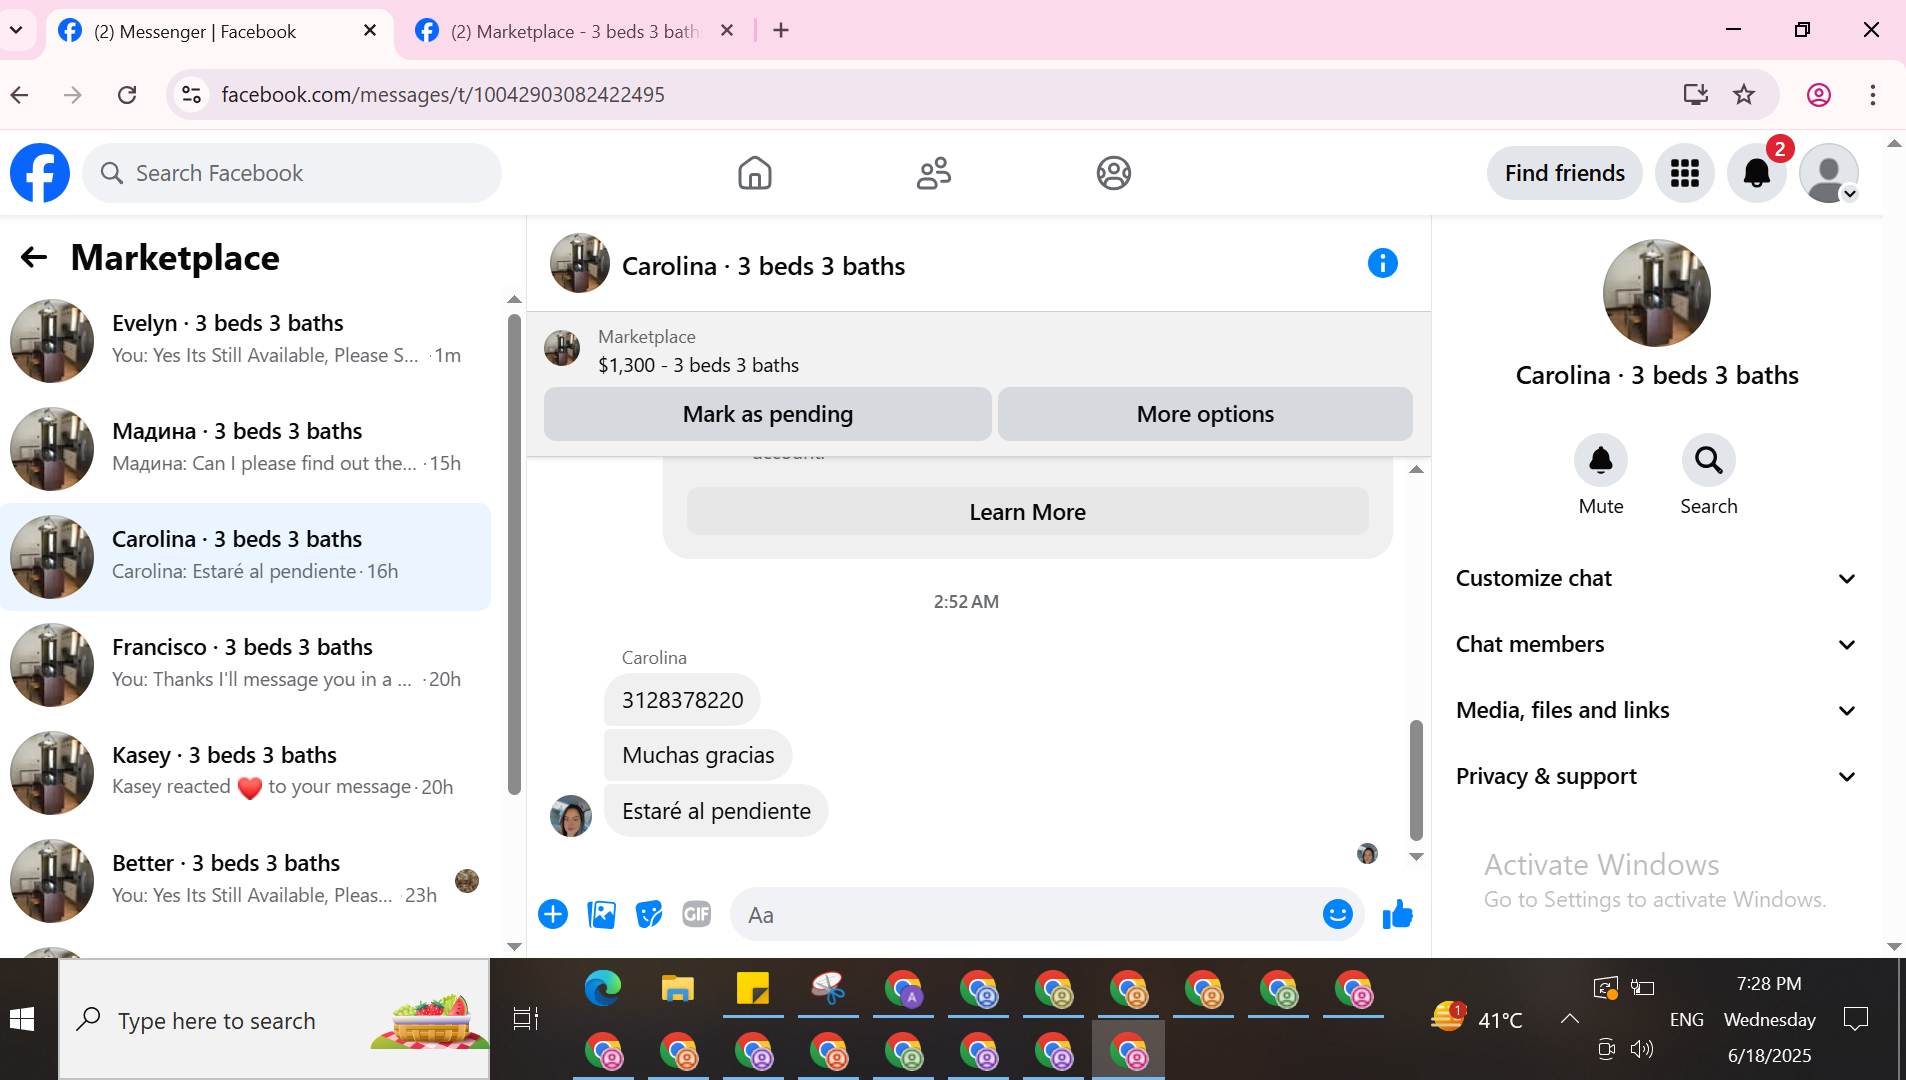
Task: Click the More options button
Action: [x=1205, y=414]
